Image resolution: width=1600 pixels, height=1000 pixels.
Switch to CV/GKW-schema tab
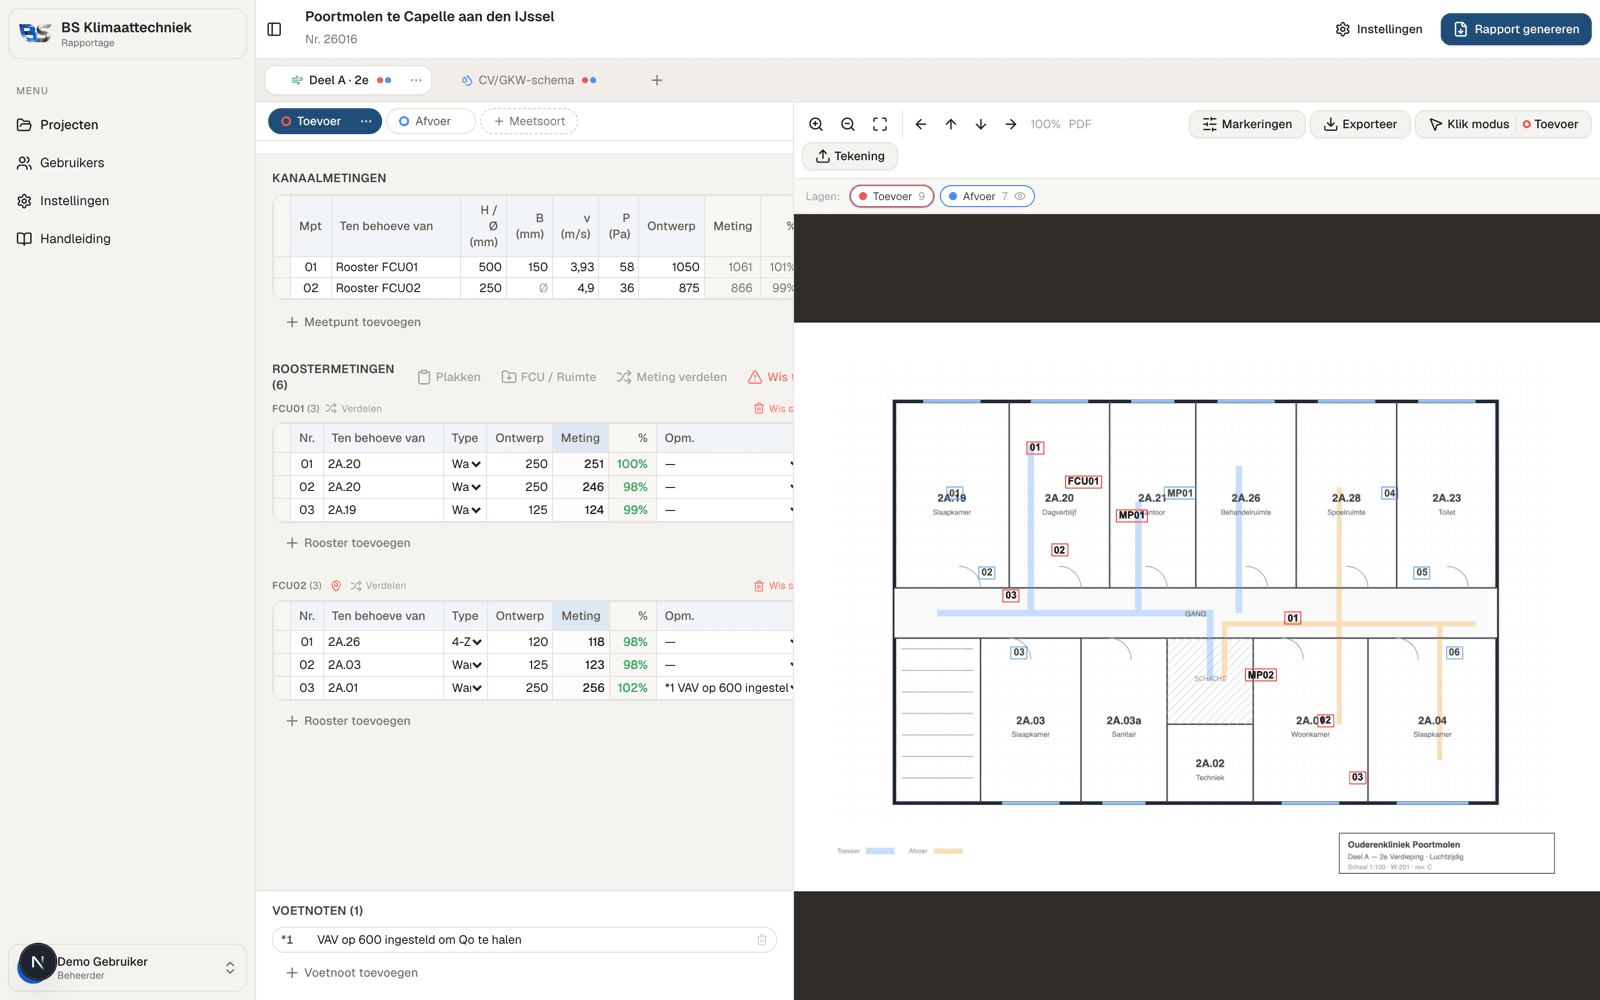(x=528, y=80)
